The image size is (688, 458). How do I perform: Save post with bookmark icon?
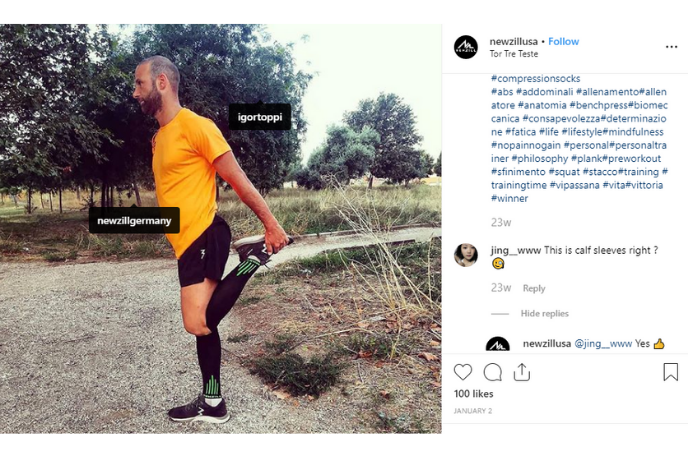(670, 372)
